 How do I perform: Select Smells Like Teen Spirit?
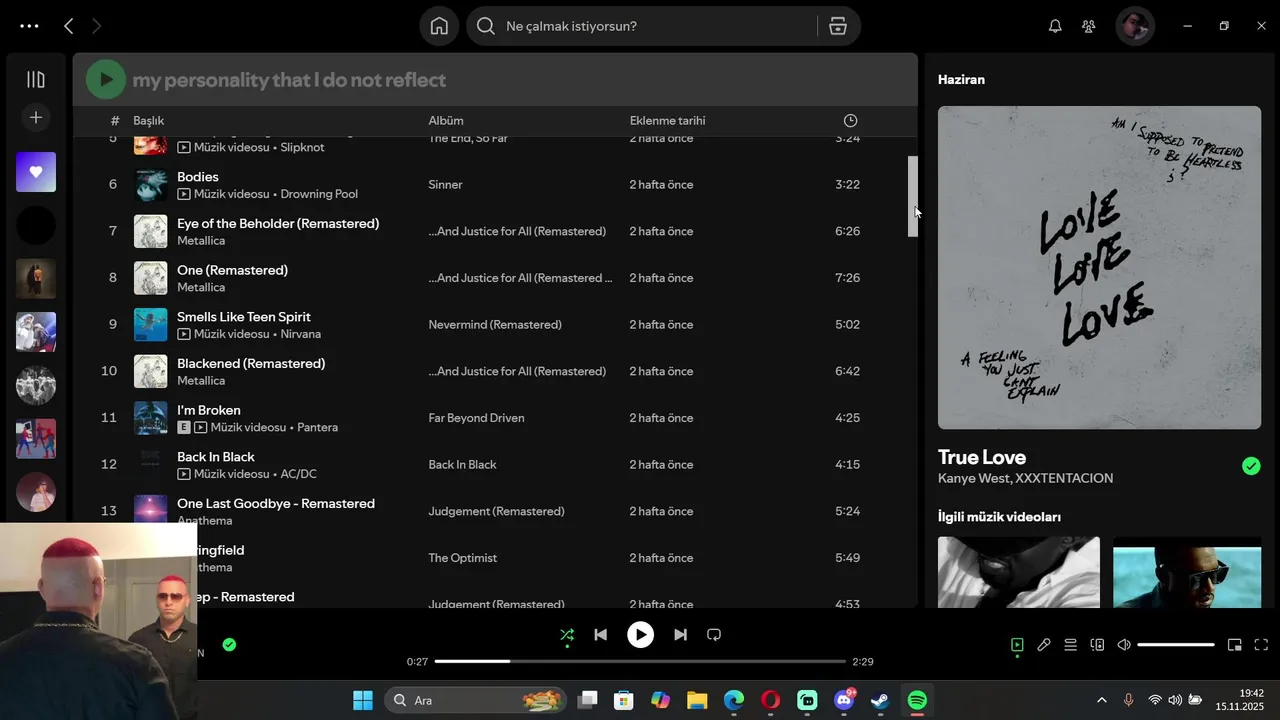tap(244, 317)
